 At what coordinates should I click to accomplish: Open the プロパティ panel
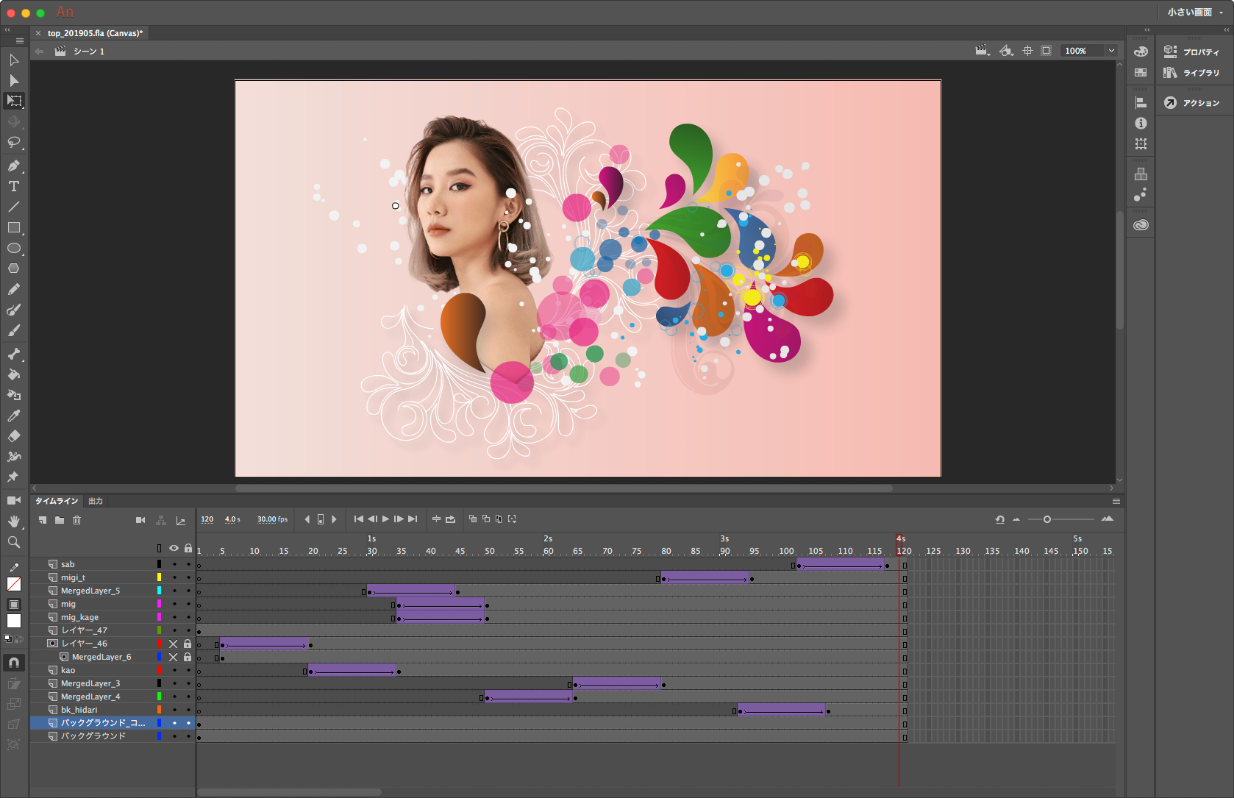[1192, 52]
